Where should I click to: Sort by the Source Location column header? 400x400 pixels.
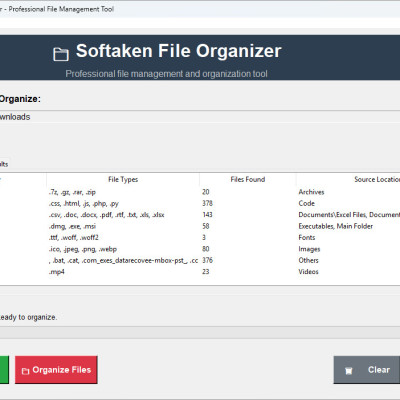point(348,180)
